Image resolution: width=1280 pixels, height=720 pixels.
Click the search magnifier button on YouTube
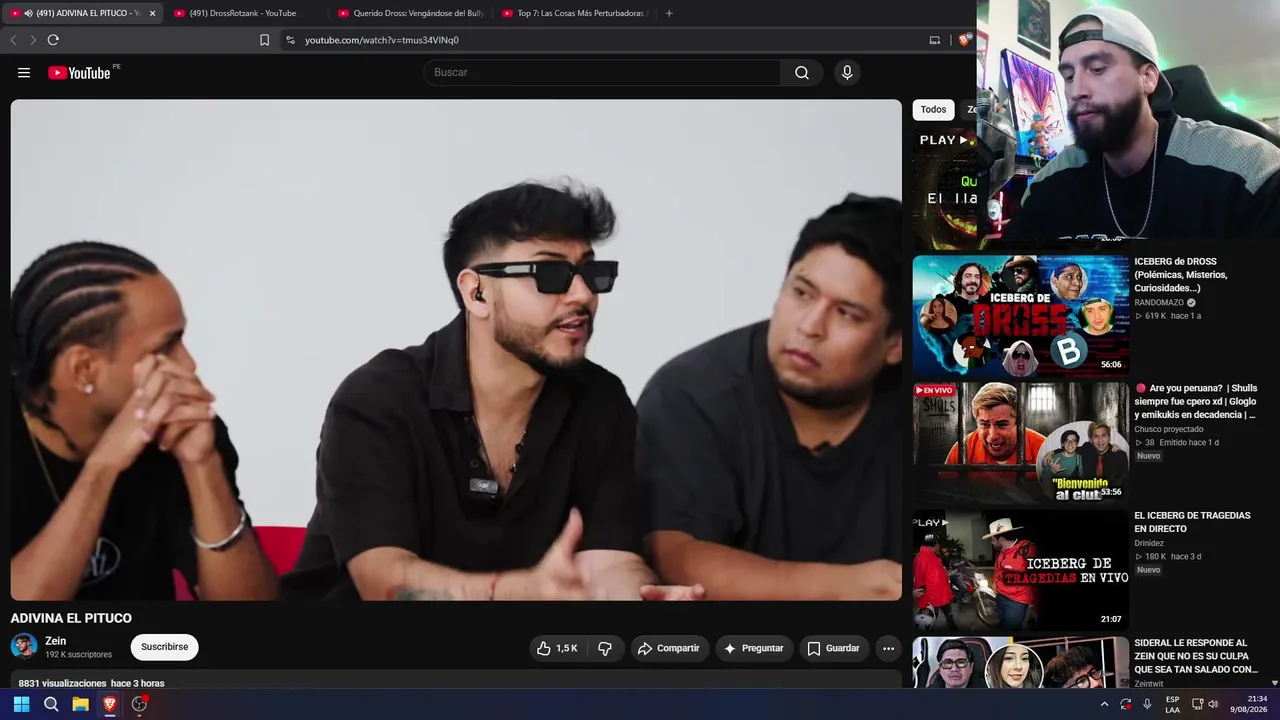coord(802,72)
